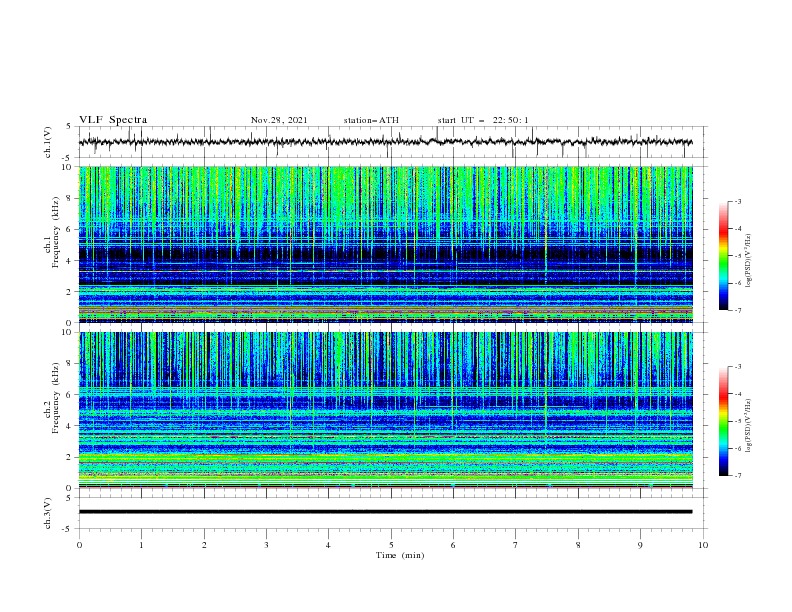The image size is (792, 612).
Task: Click the "-7" label on ch.1 color bar
Action: 738,310
